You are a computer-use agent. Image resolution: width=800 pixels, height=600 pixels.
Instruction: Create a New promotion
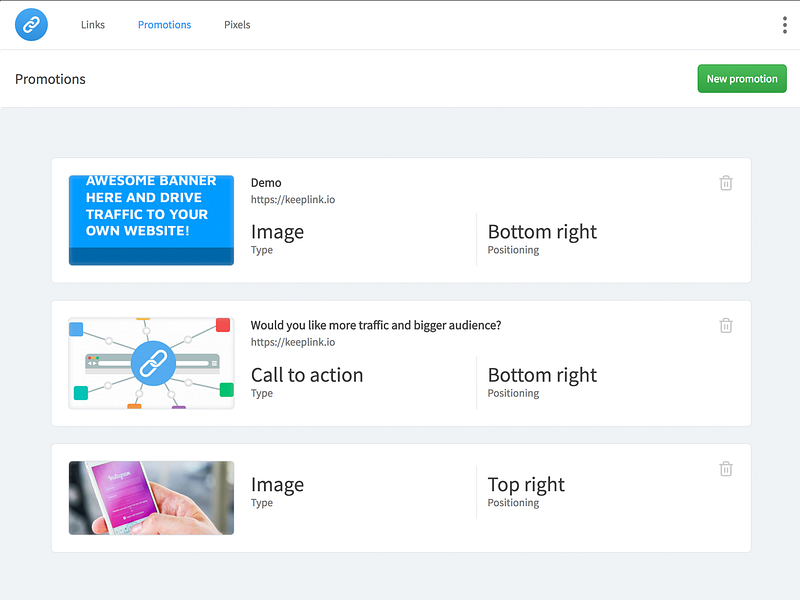[742, 79]
